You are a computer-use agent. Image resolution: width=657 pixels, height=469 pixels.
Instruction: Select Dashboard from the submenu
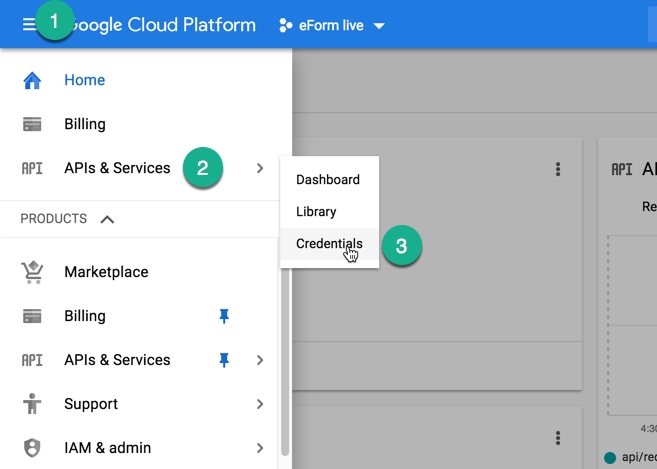click(329, 180)
